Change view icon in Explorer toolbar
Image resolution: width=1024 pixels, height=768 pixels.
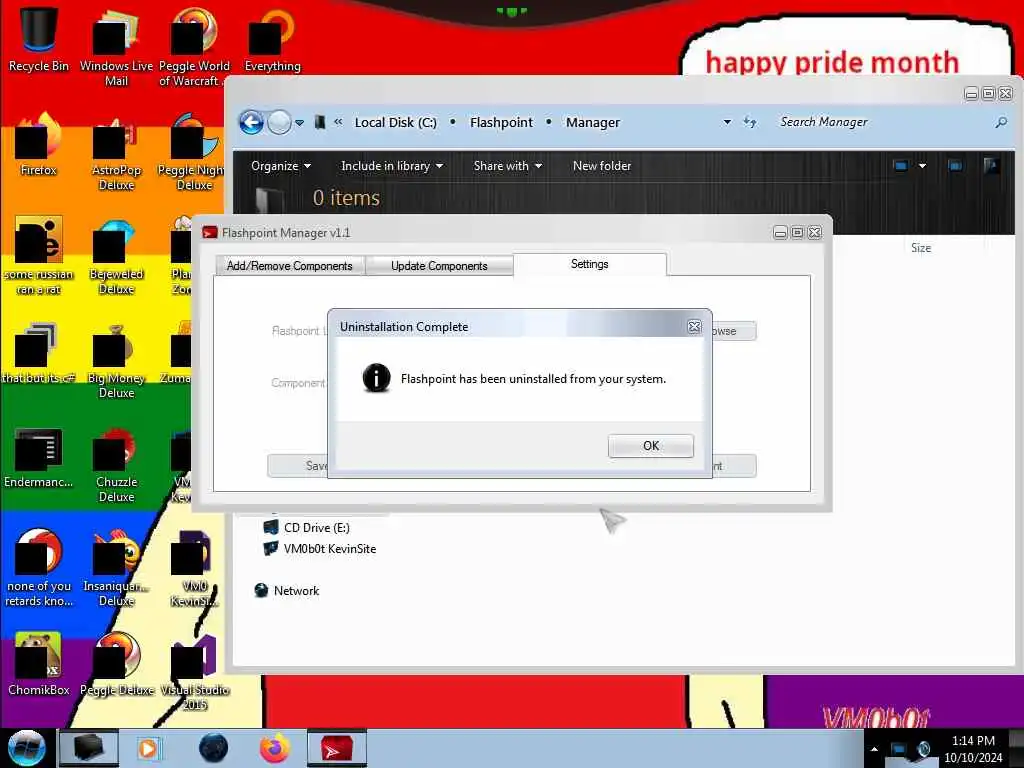[900, 166]
